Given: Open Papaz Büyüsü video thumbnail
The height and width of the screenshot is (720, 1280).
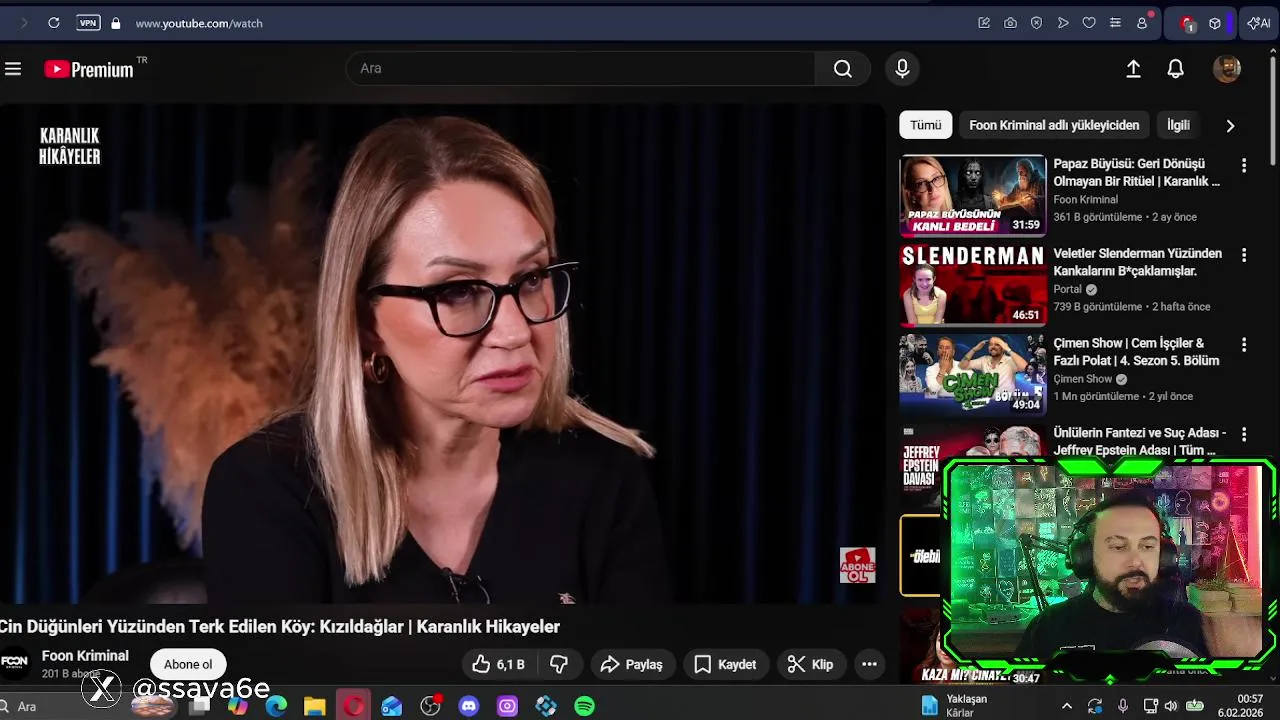Looking at the screenshot, I should coord(972,195).
